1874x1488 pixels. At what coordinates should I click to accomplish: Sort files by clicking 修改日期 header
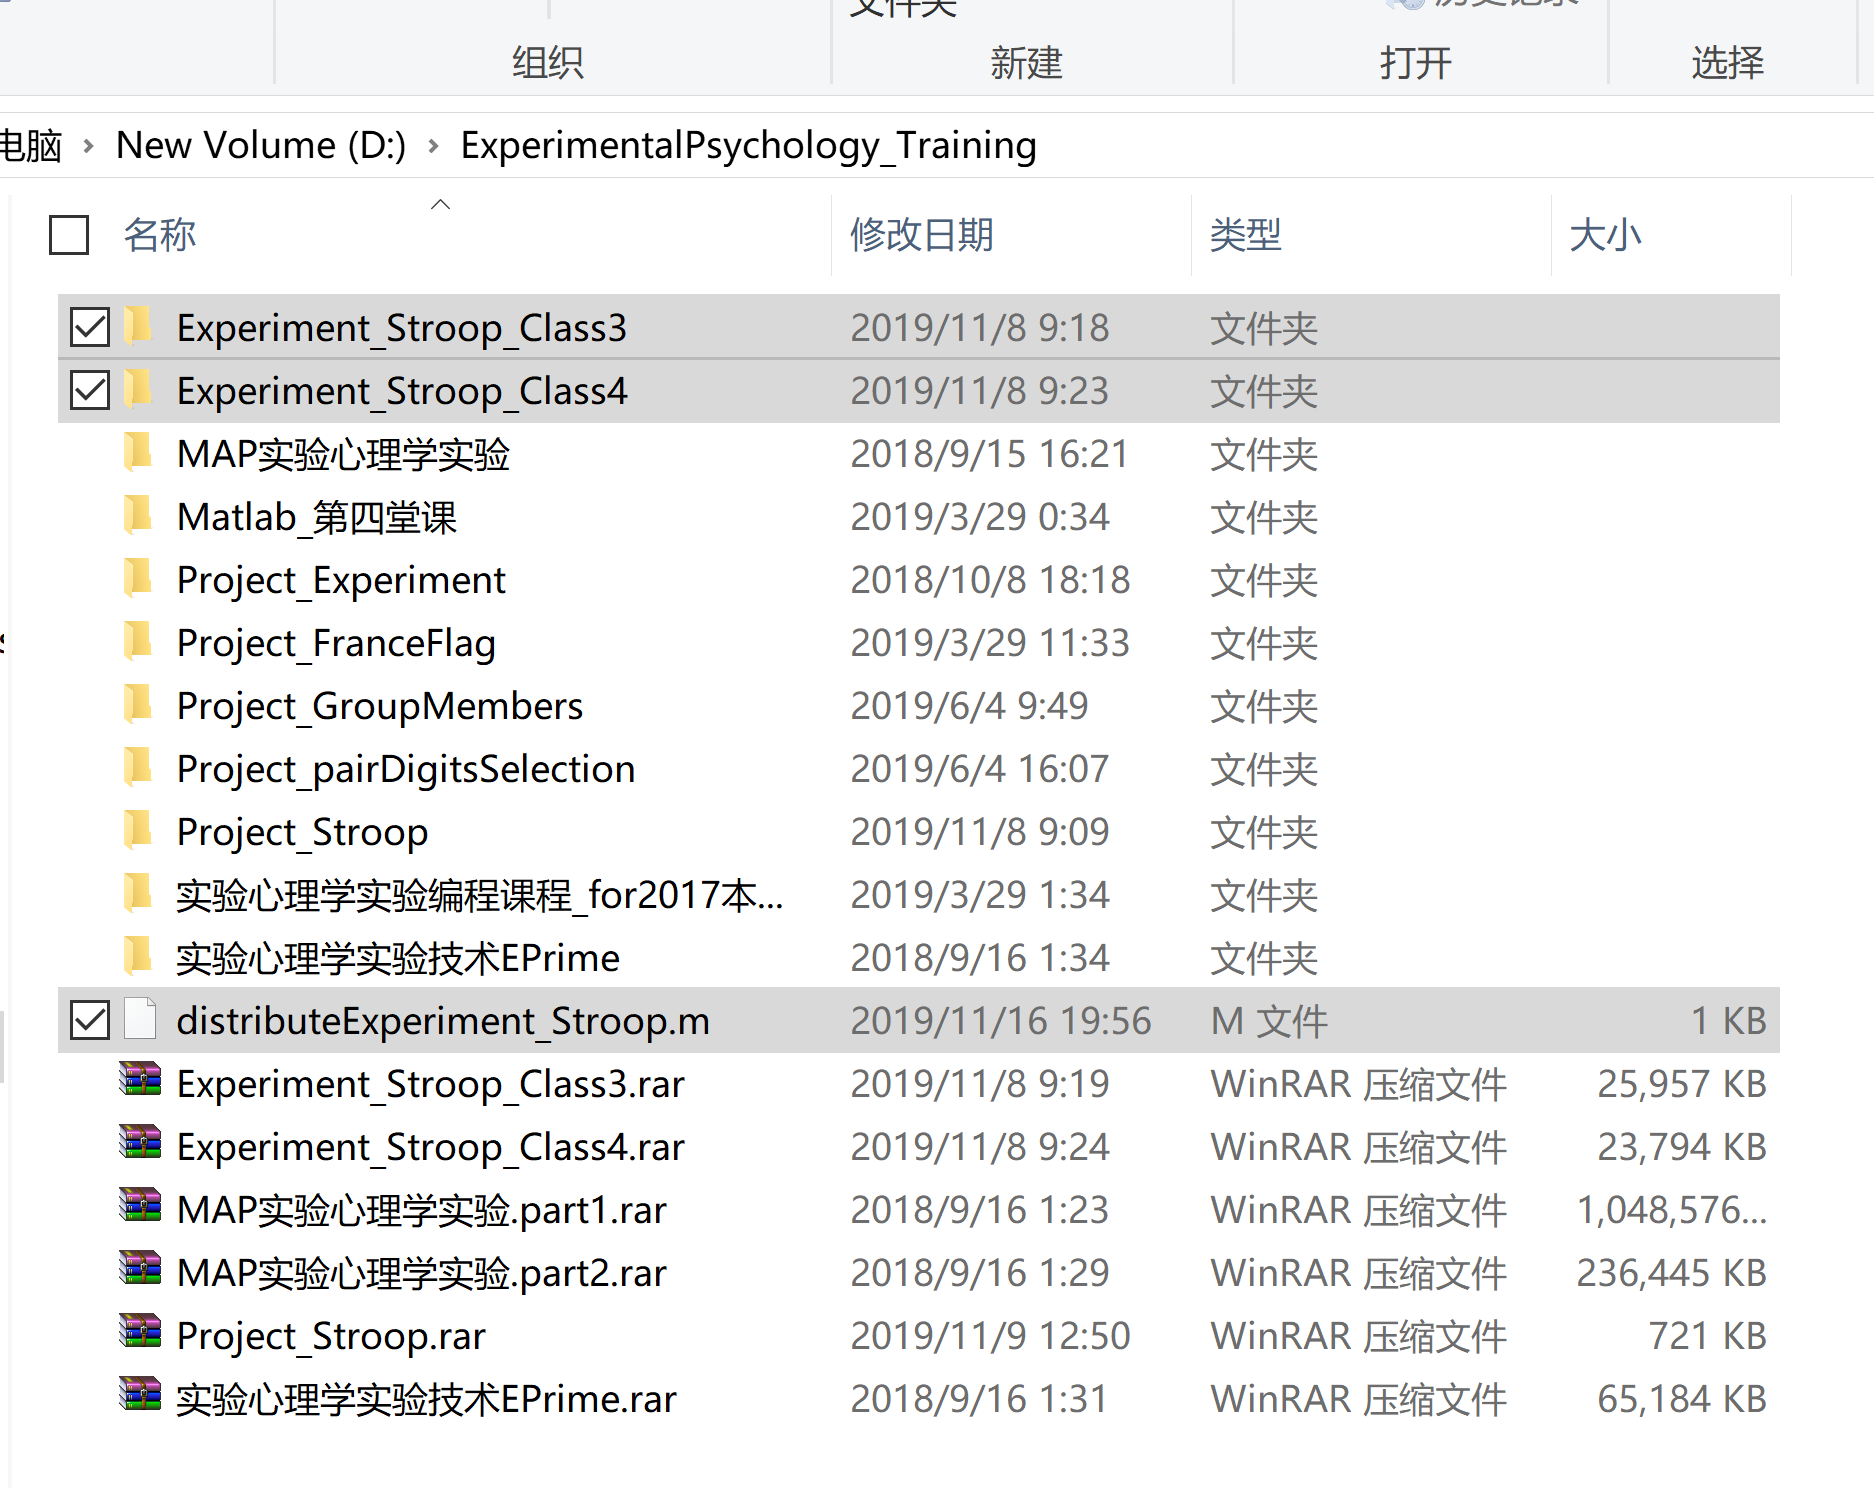coord(921,235)
